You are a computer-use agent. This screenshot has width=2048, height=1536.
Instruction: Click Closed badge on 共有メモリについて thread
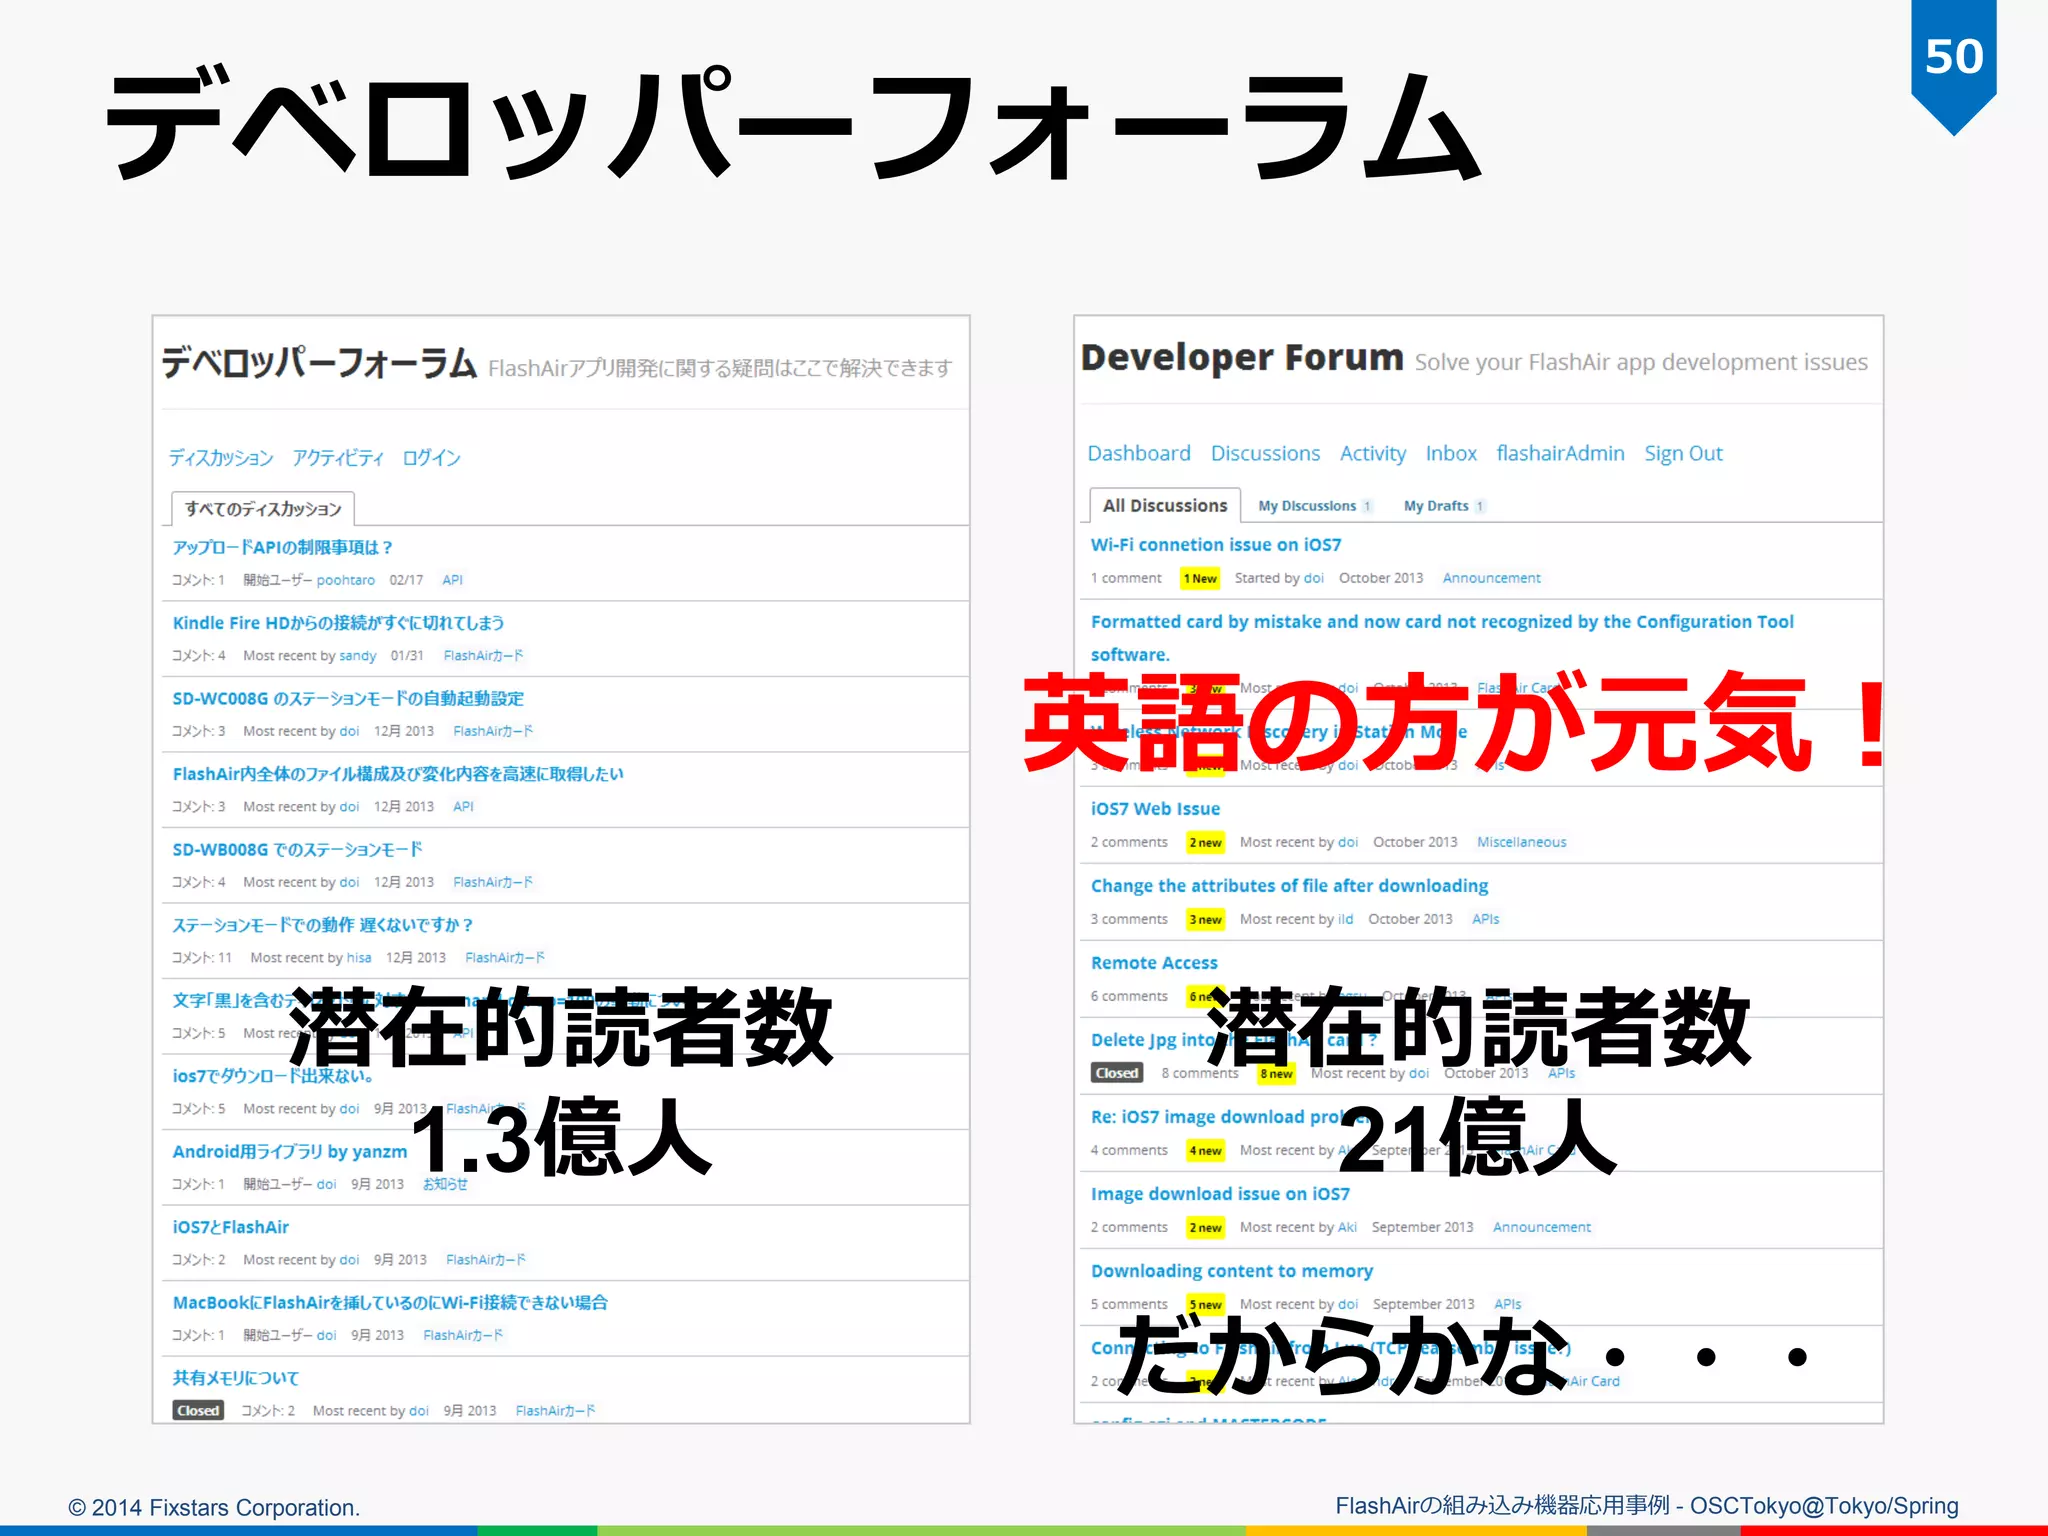click(x=198, y=1411)
